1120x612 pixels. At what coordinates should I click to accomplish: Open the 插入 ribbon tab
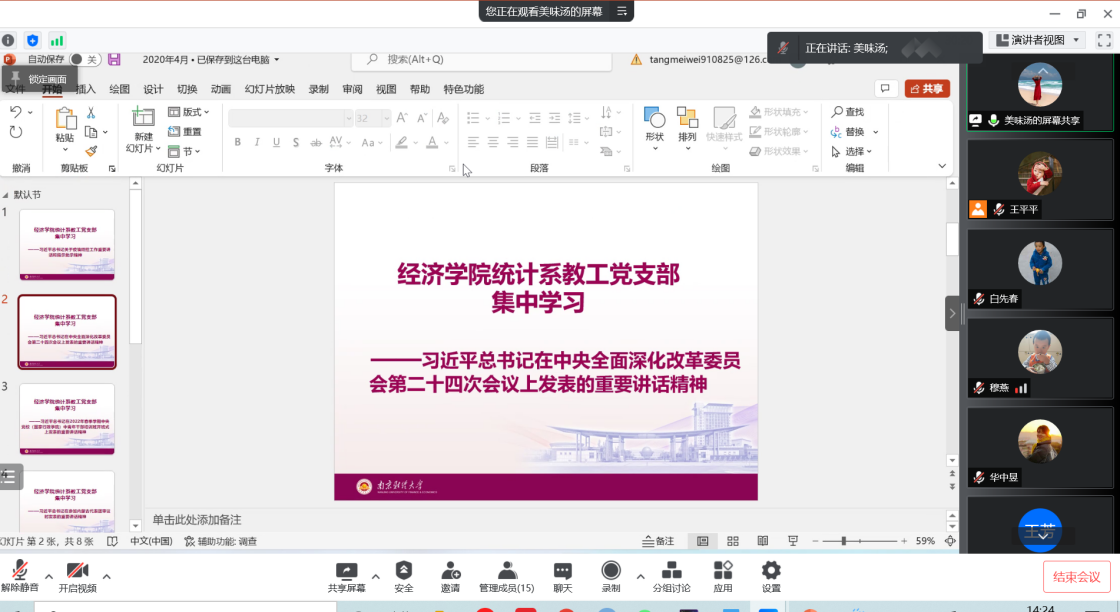[x=86, y=89]
